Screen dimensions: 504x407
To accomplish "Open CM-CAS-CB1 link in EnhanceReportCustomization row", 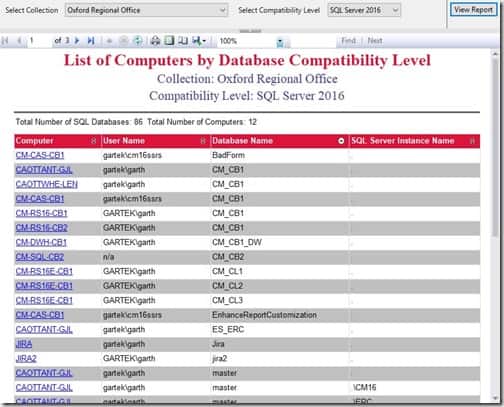I will 40,315.
